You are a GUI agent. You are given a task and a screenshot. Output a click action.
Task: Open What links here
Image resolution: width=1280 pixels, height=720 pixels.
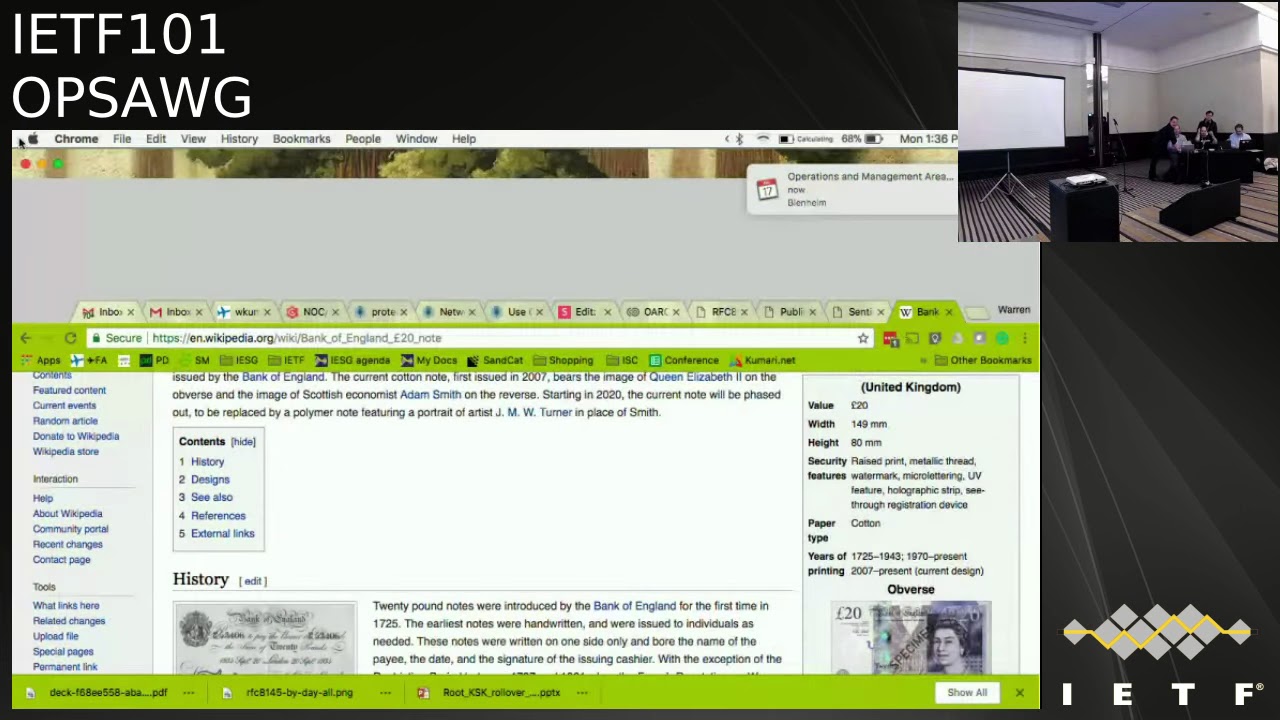point(66,605)
